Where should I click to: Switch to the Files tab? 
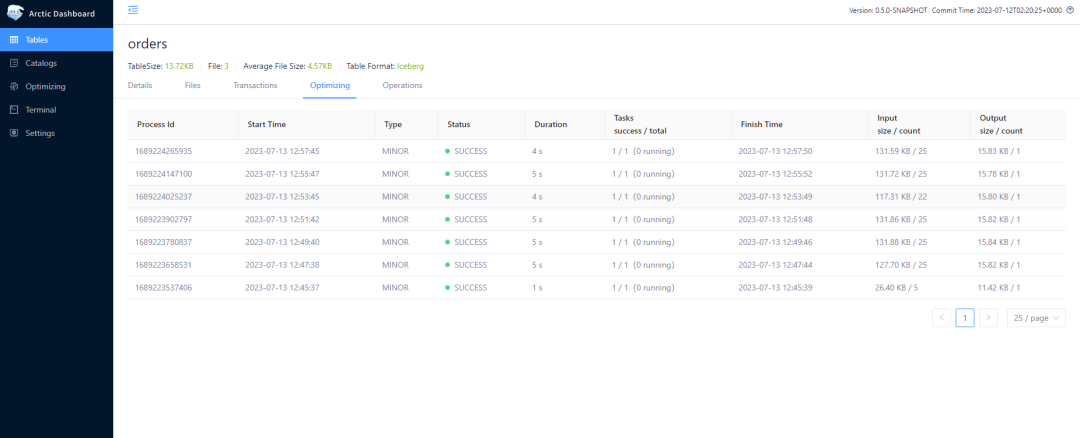[193, 85]
